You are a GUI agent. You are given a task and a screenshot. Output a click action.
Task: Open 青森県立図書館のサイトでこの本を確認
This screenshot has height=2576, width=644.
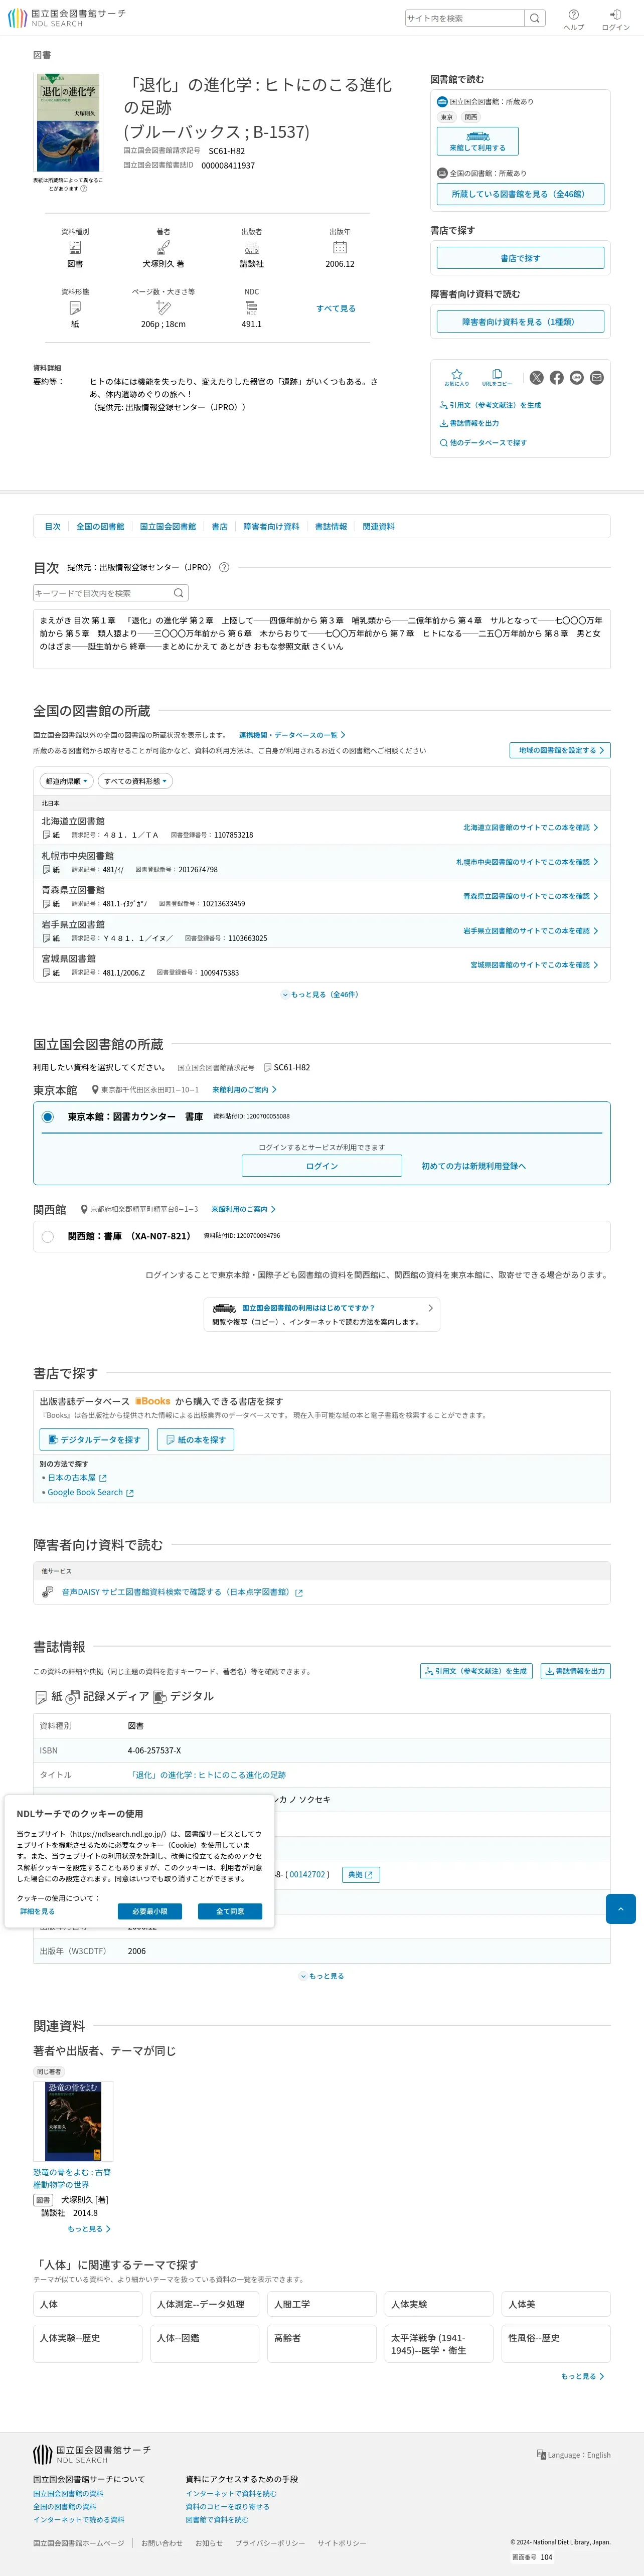[530, 896]
